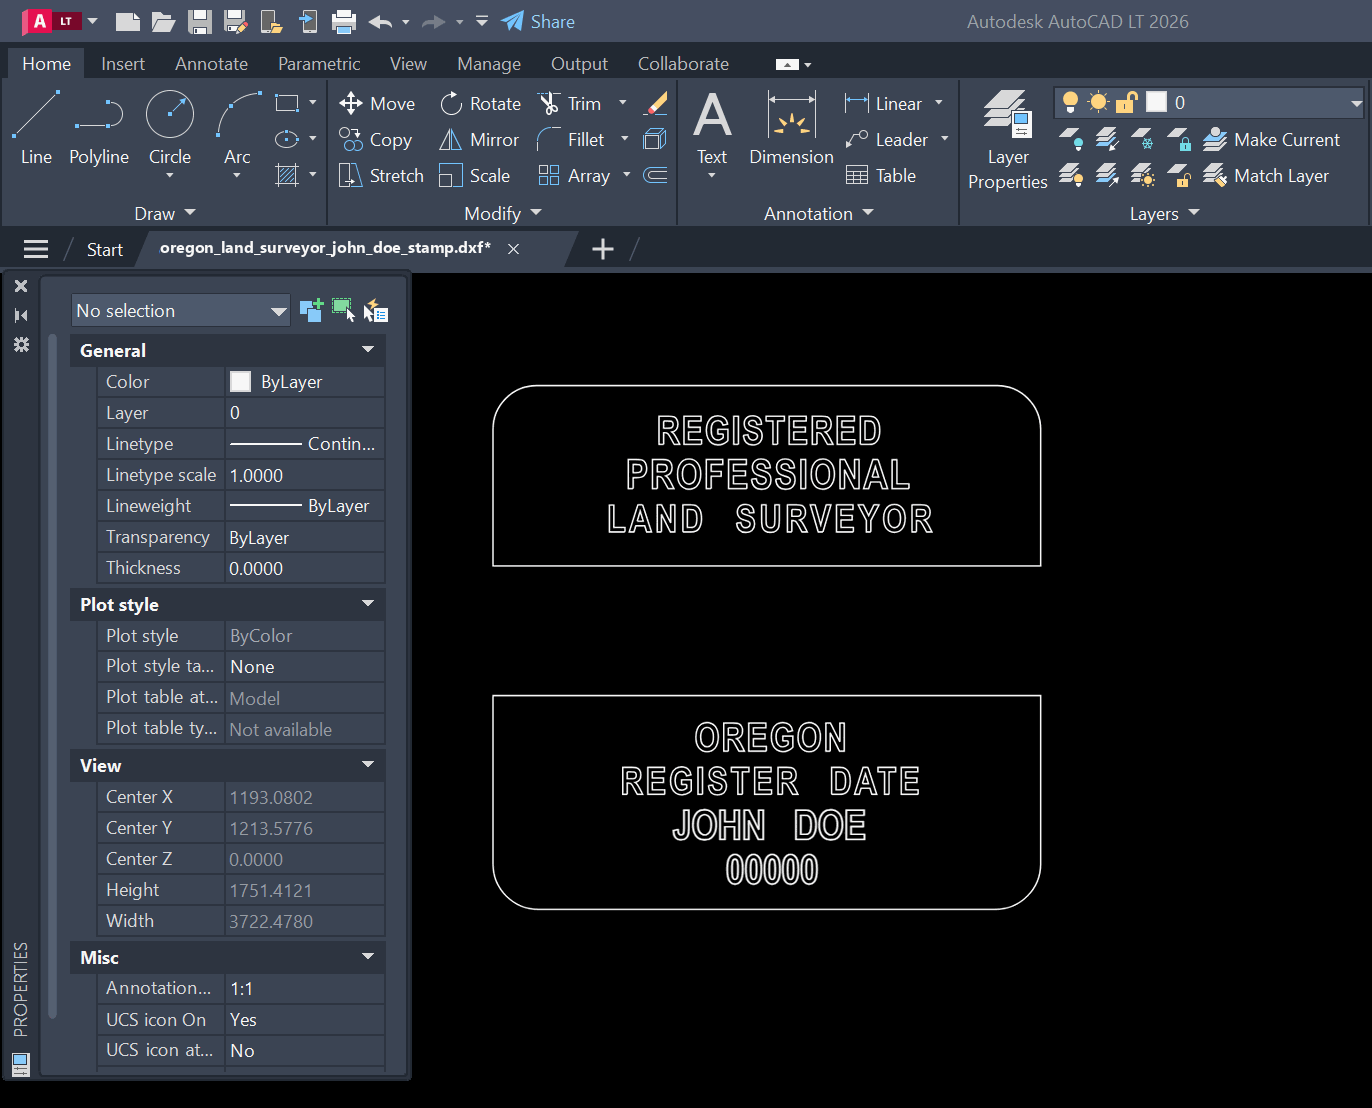Open the Linear dimension dropdown arrow
This screenshot has height=1108, width=1372.
[x=939, y=103]
